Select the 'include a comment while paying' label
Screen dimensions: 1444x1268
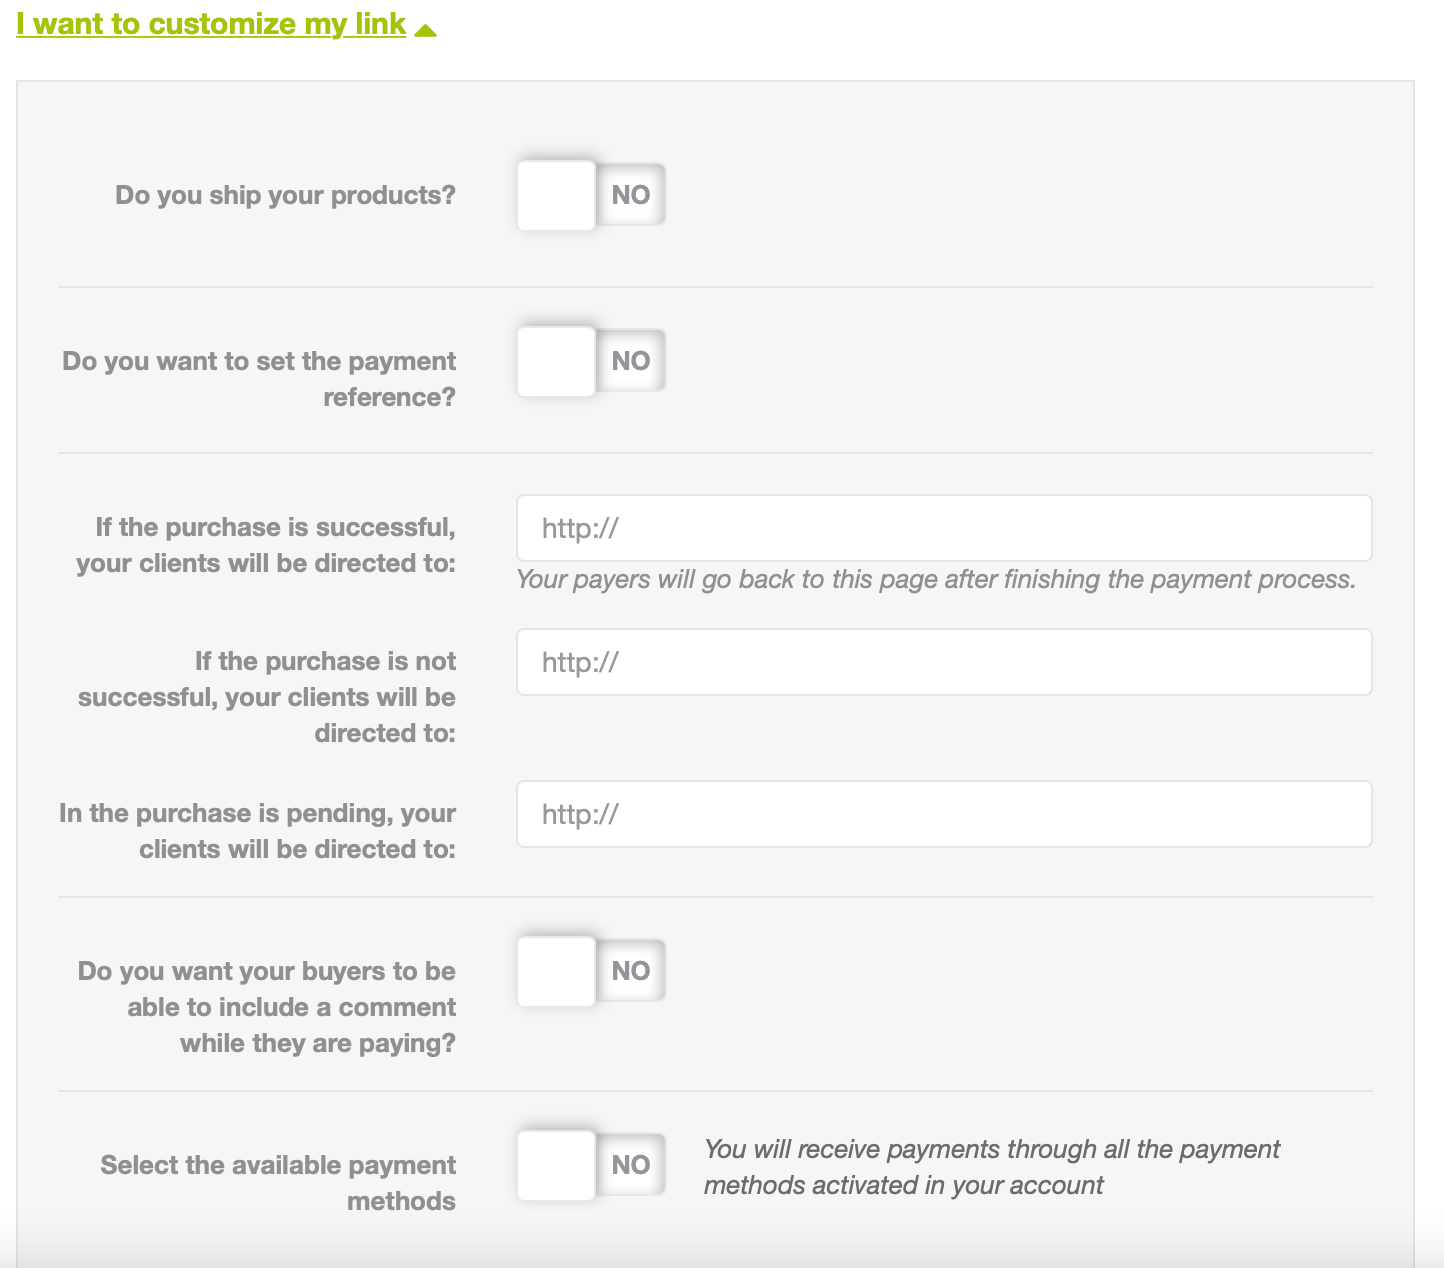tap(267, 1007)
